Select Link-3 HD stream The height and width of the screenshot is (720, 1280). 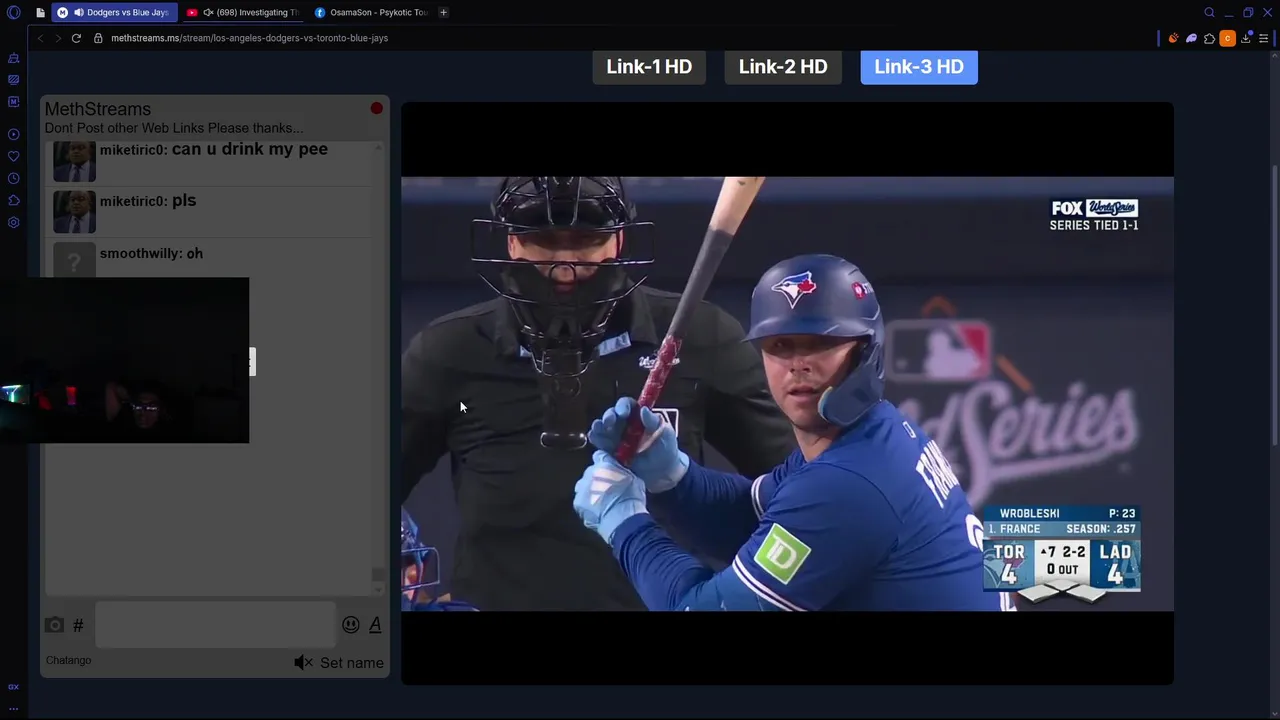pyautogui.click(x=919, y=67)
